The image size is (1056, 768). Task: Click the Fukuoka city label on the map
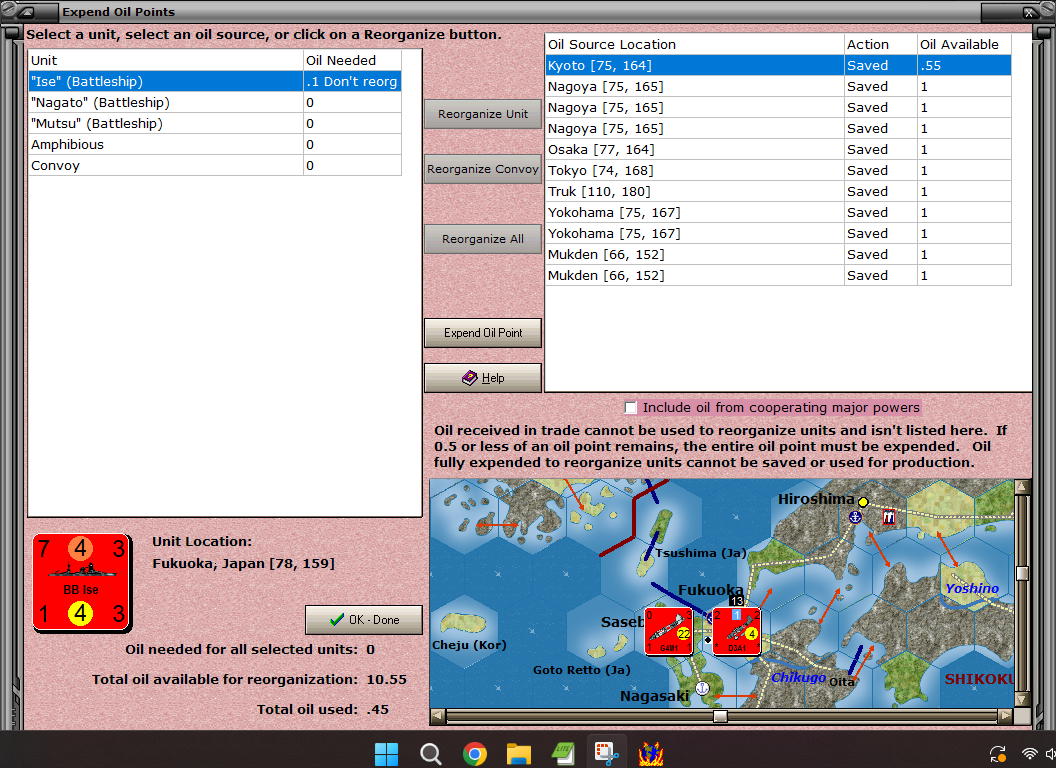click(711, 590)
